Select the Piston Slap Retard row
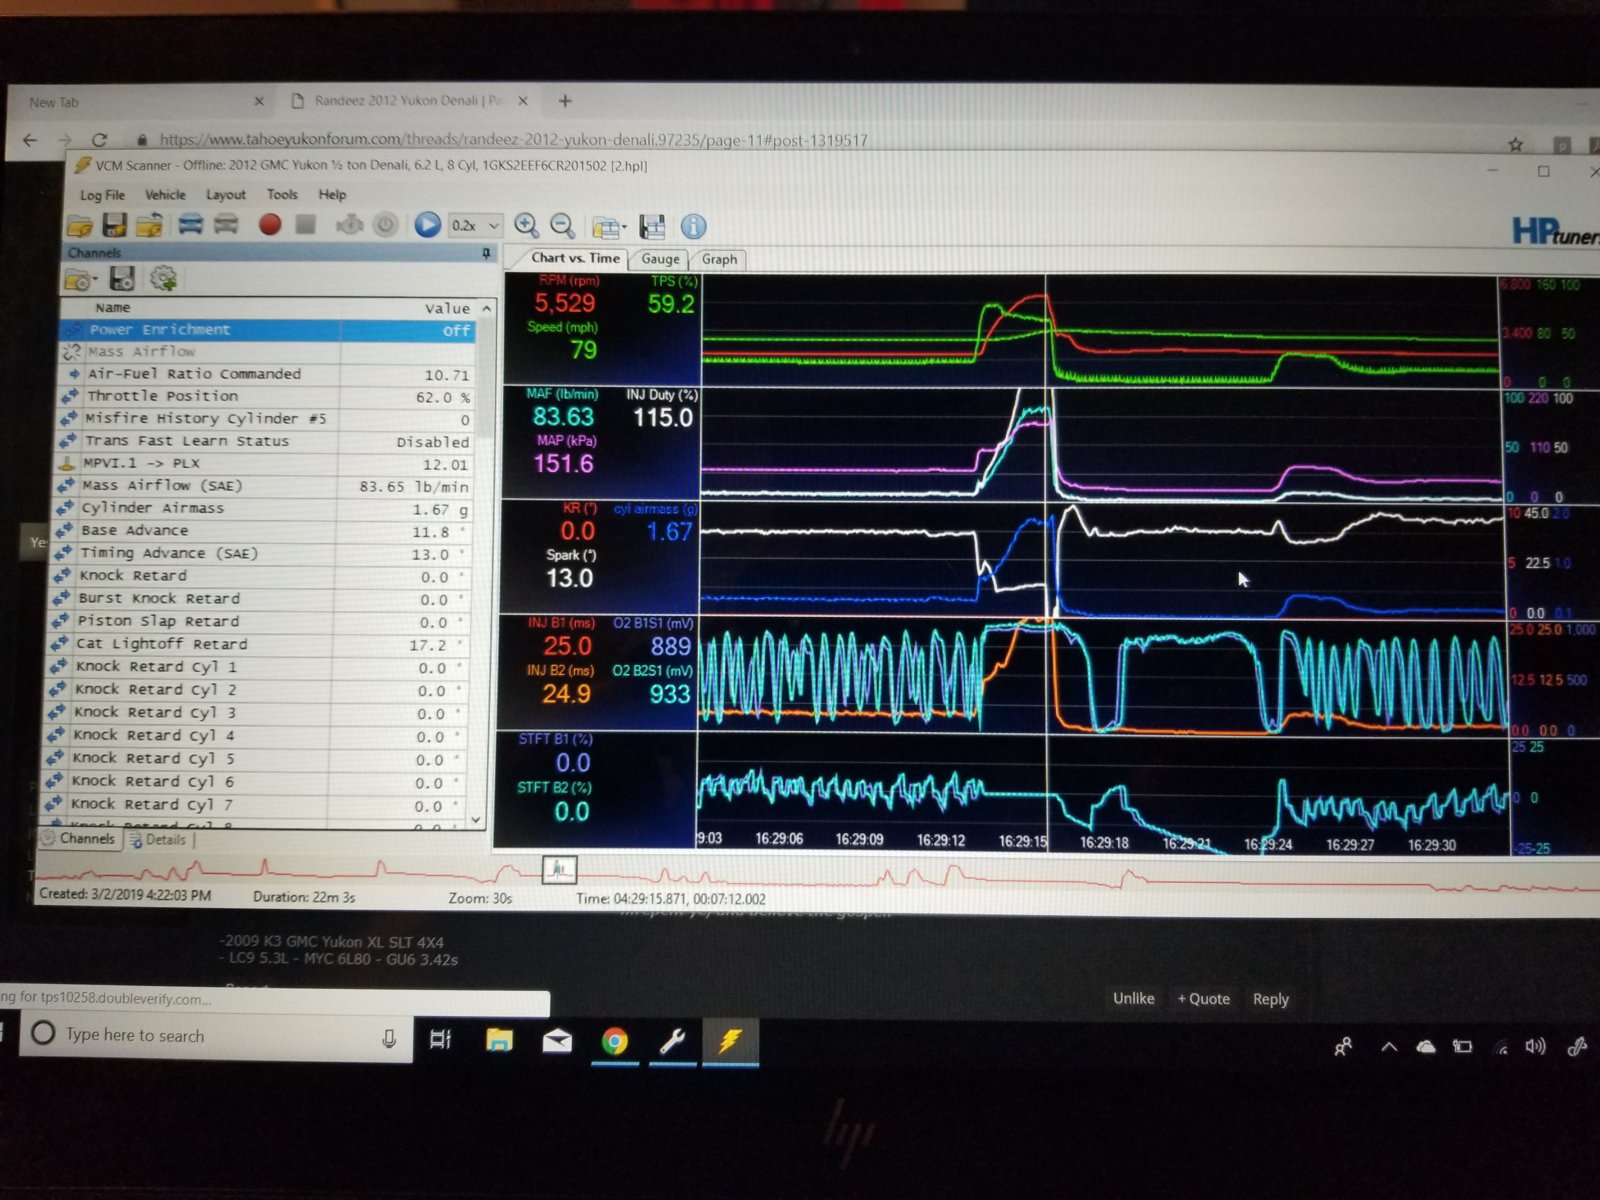The width and height of the screenshot is (1600, 1200). pyautogui.click(x=261, y=622)
